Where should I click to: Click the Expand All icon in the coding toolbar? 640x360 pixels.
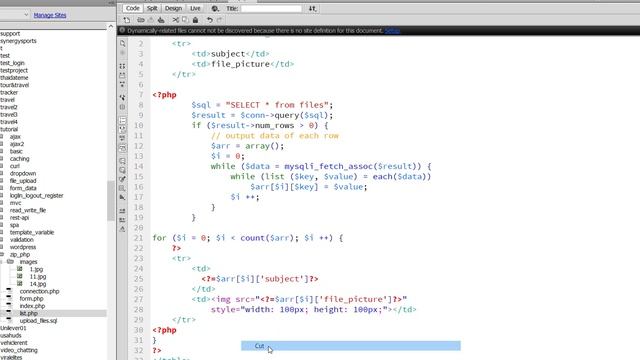click(x=122, y=84)
